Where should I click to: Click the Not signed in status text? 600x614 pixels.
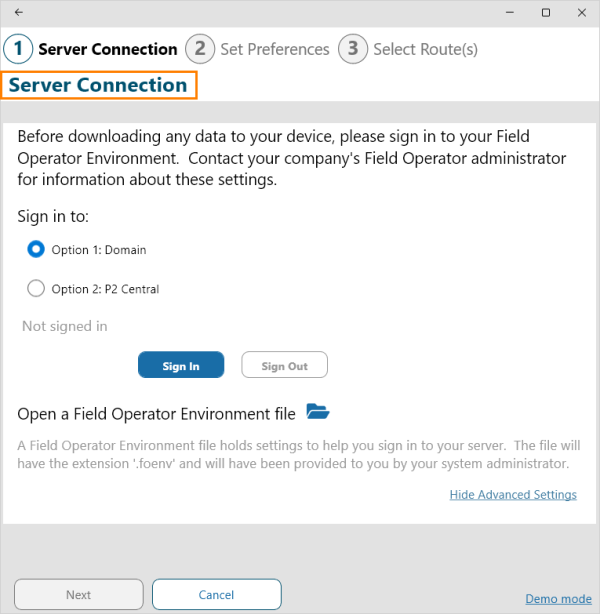[65, 326]
